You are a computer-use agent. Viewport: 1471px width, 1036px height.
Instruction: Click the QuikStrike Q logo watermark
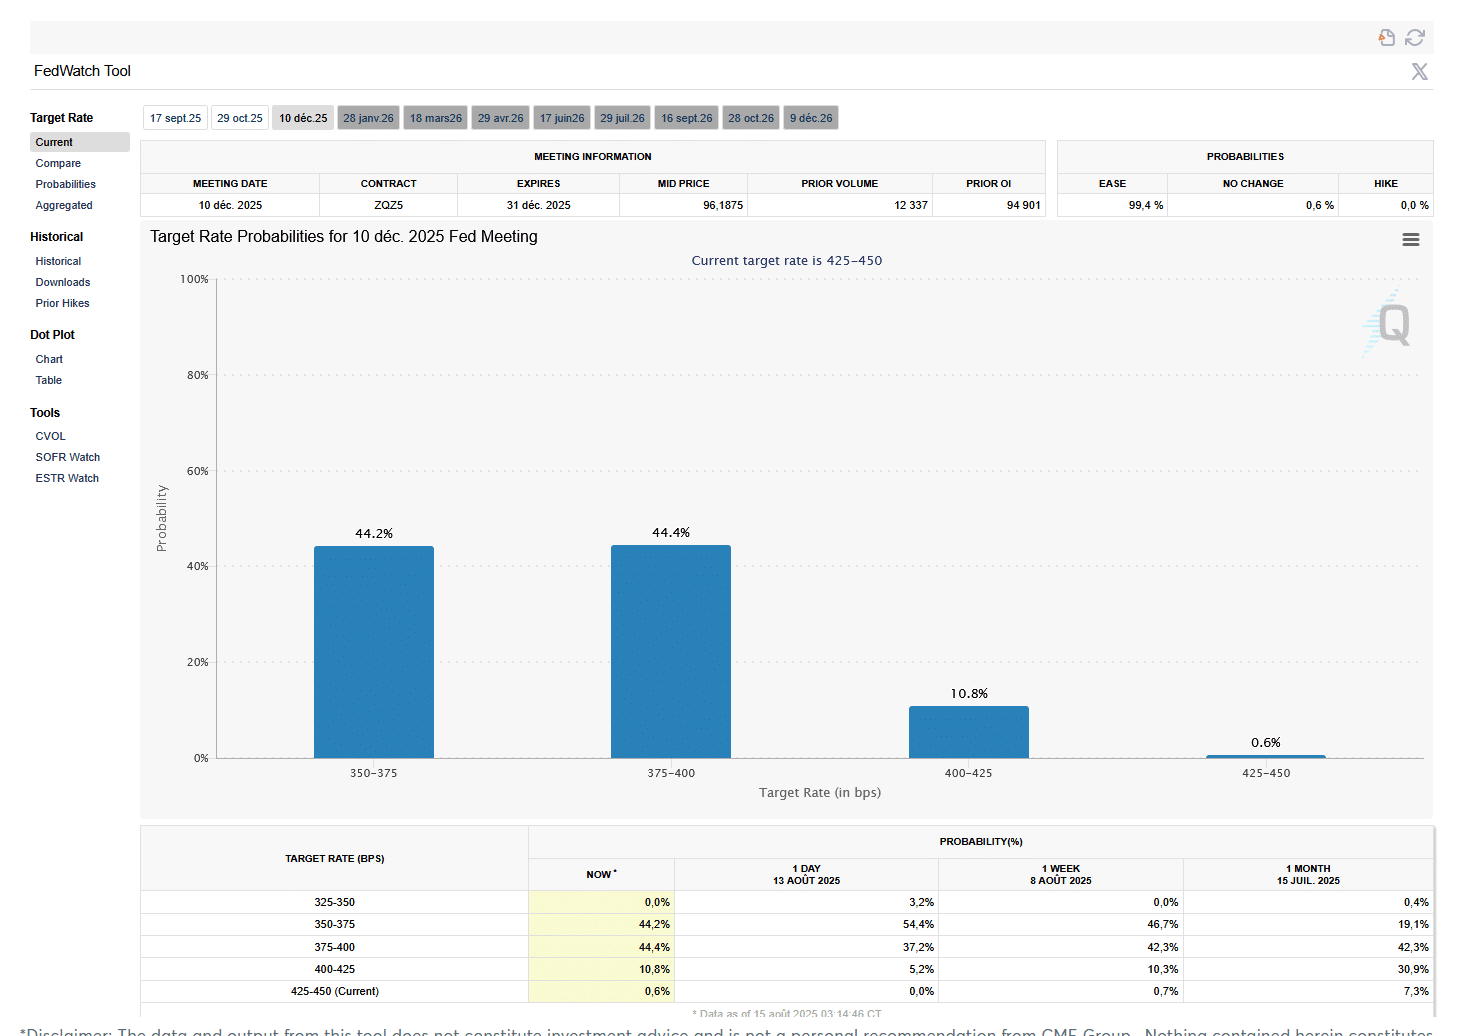[1390, 324]
